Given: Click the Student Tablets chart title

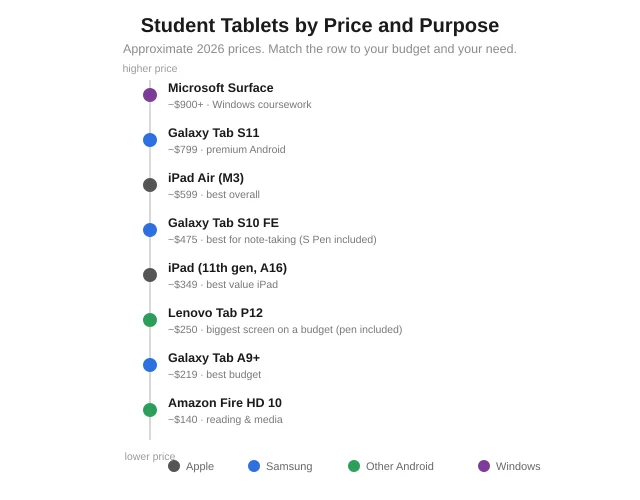Looking at the screenshot, I should (x=320, y=25).
